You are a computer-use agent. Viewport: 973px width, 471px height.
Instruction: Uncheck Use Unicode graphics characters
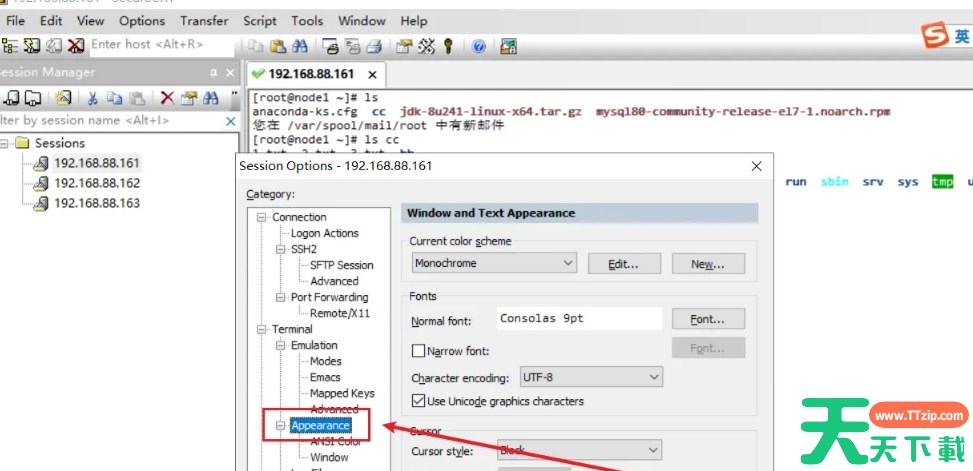(419, 401)
